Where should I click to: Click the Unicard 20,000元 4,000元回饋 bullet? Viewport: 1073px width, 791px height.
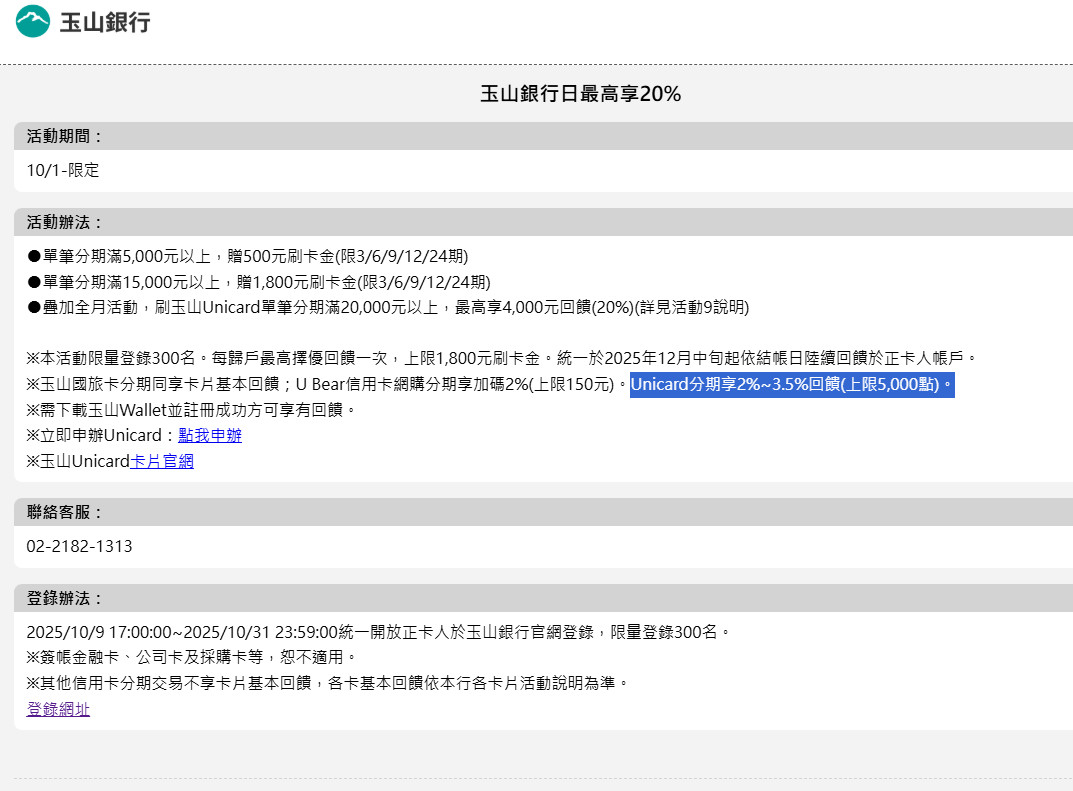(387, 307)
